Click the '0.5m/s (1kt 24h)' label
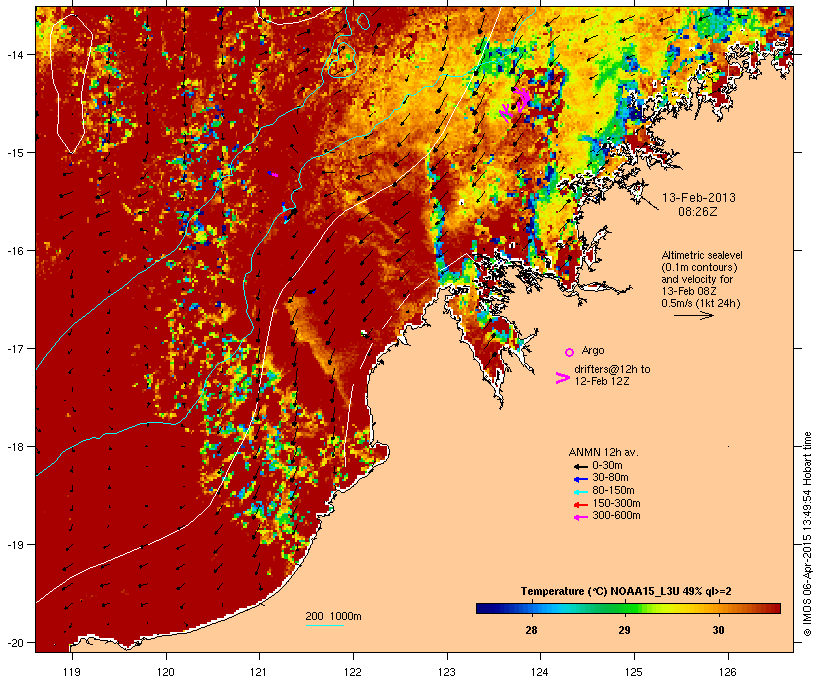This screenshot has height=680, width=820. pos(701,303)
